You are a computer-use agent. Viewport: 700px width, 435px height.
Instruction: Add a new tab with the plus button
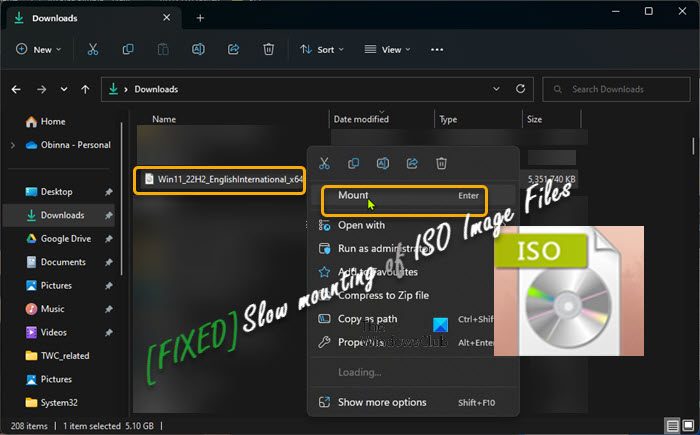[200, 18]
